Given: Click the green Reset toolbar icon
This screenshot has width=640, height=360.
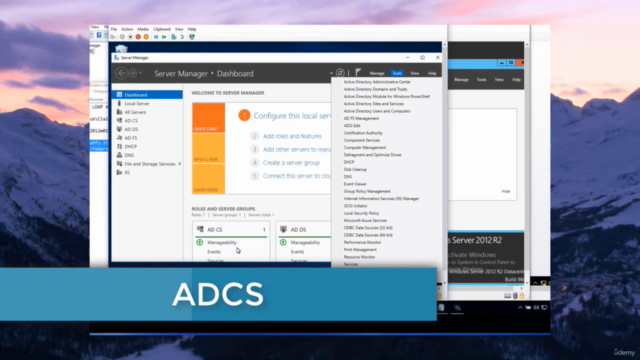Looking at the screenshot, I should 164,37.
